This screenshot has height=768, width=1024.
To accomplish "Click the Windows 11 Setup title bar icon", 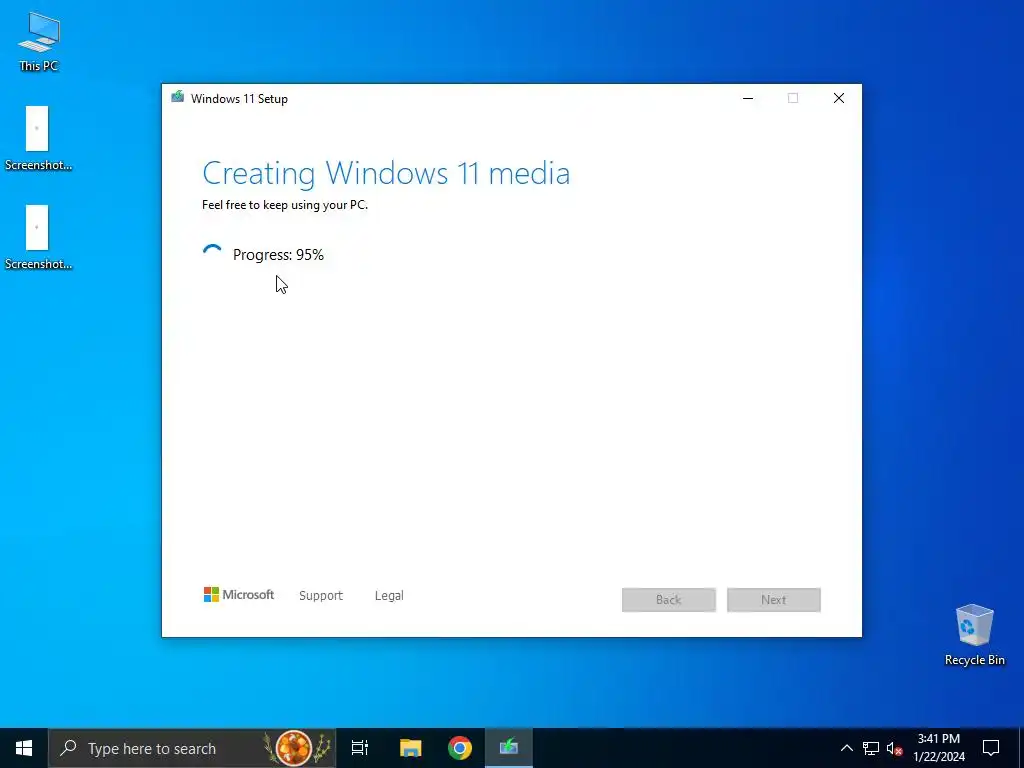I will click(x=177, y=97).
